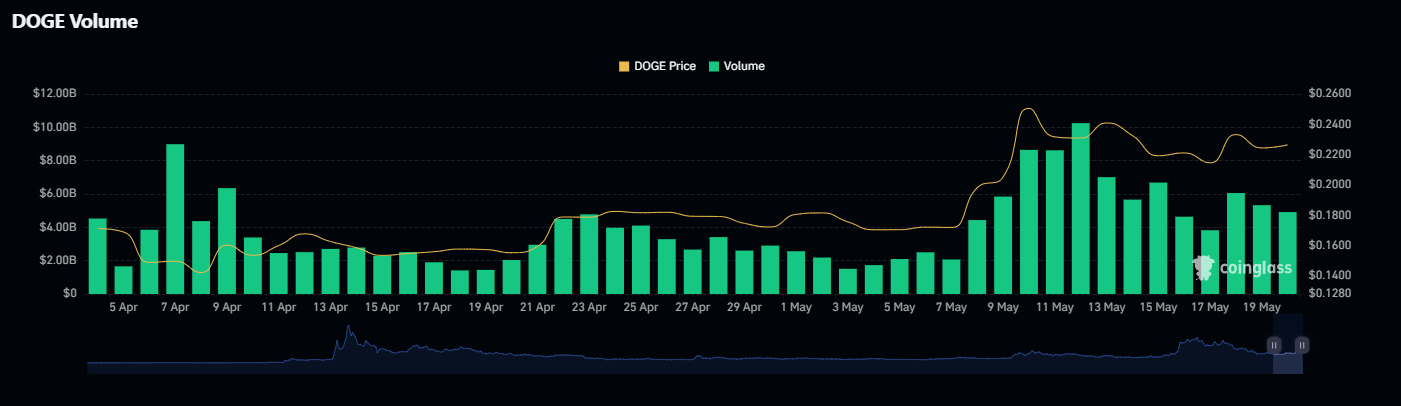Click the overview mini chart peak near the left
This screenshot has width=1401, height=406.
pos(348,328)
